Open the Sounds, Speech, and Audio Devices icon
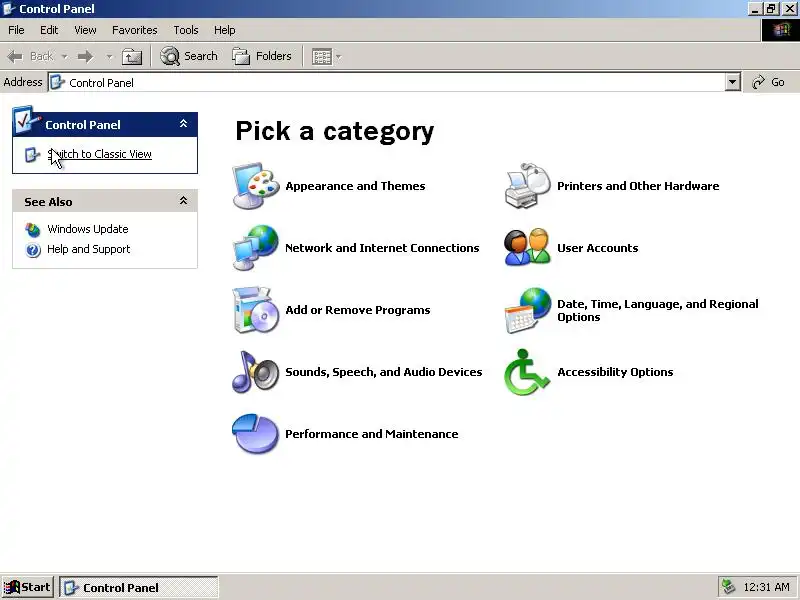 pyautogui.click(x=256, y=372)
